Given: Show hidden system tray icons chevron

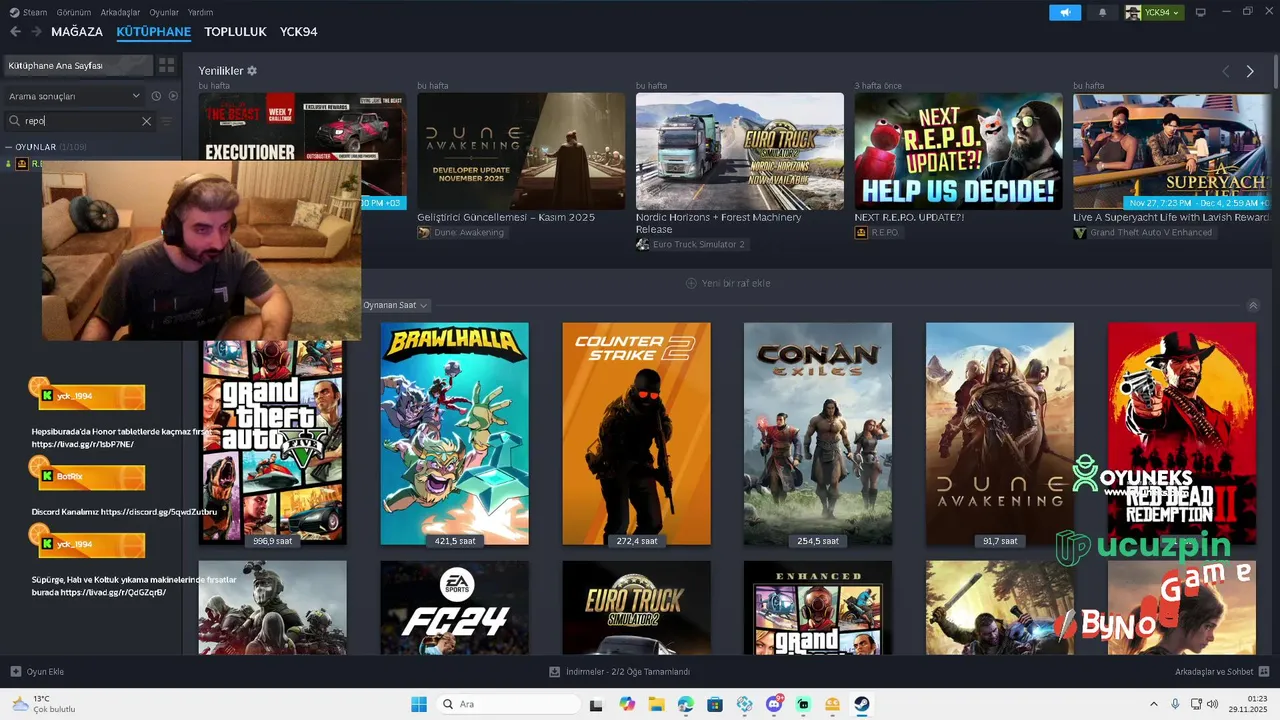Looking at the screenshot, I should point(1154,704).
